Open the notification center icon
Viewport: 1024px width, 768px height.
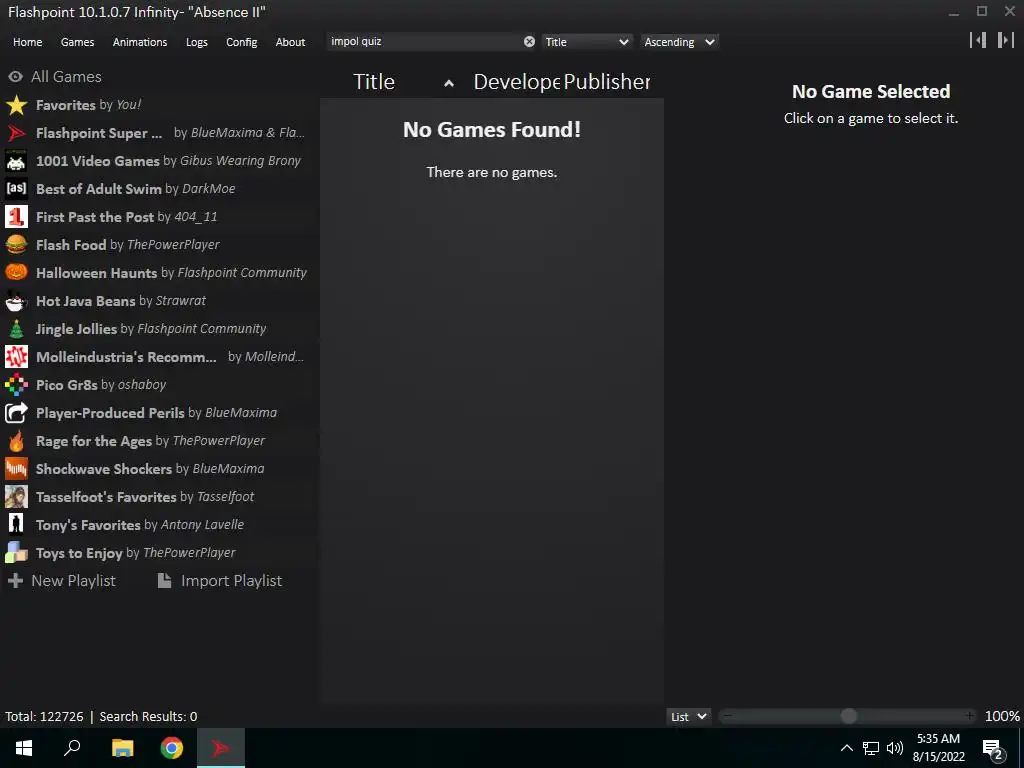[x=993, y=748]
